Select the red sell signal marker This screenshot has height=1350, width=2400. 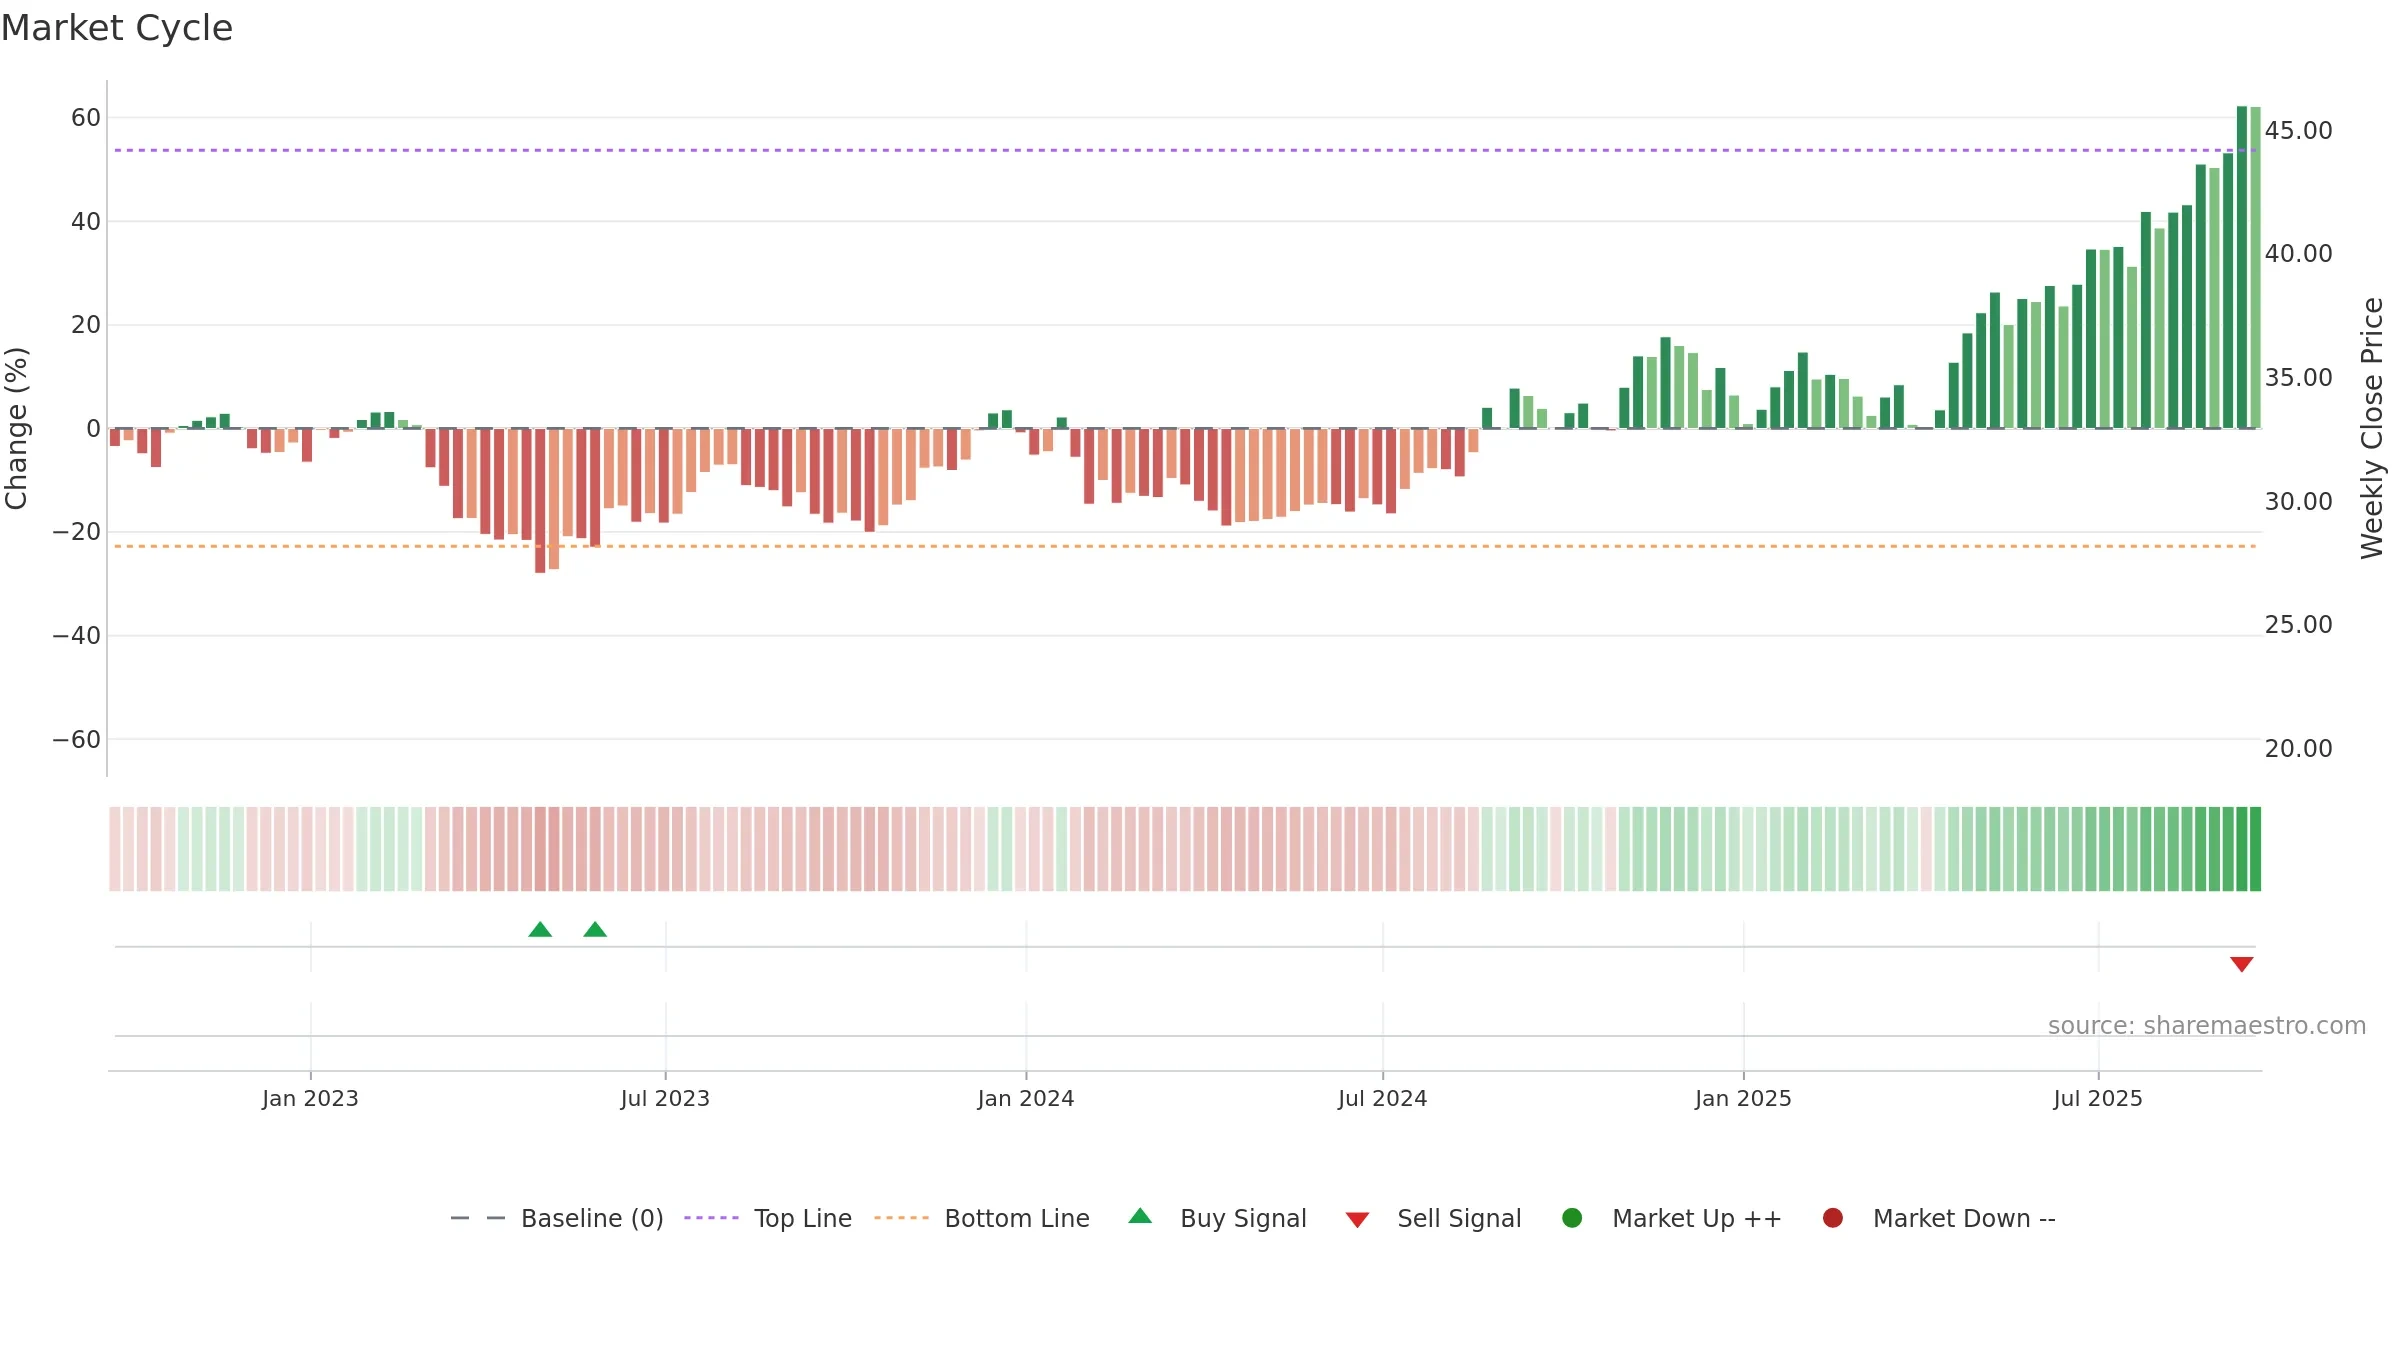[2242, 964]
